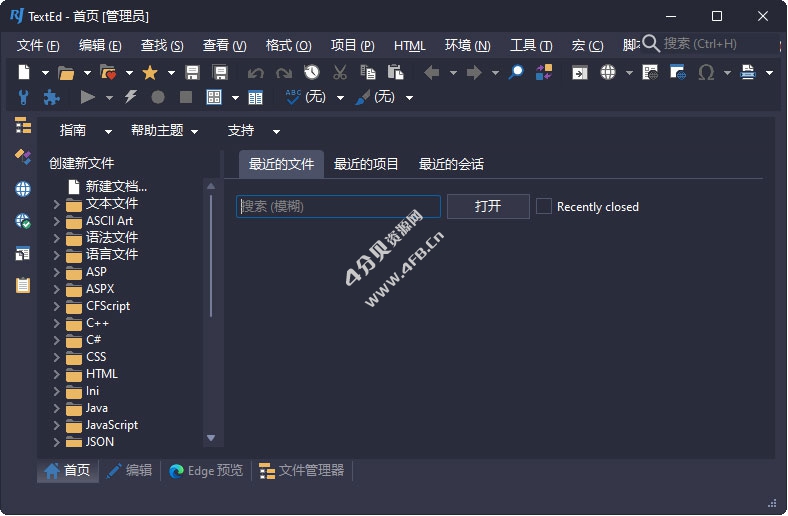Open the blue wrench settings icon

pyautogui.click(x=23, y=97)
